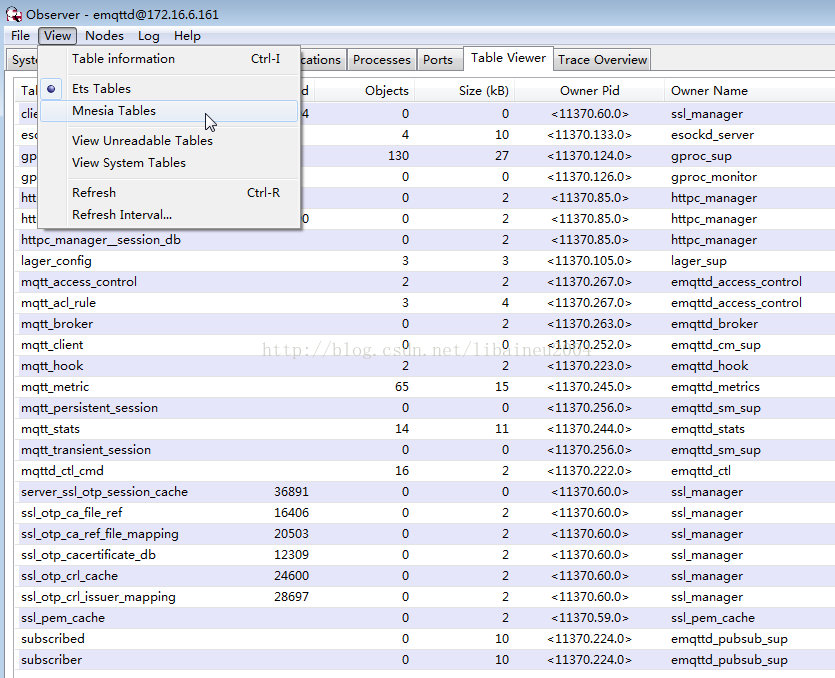
Task: Select the mqtt_client table row
Action: pyautogui.click(x=425, y=345)
